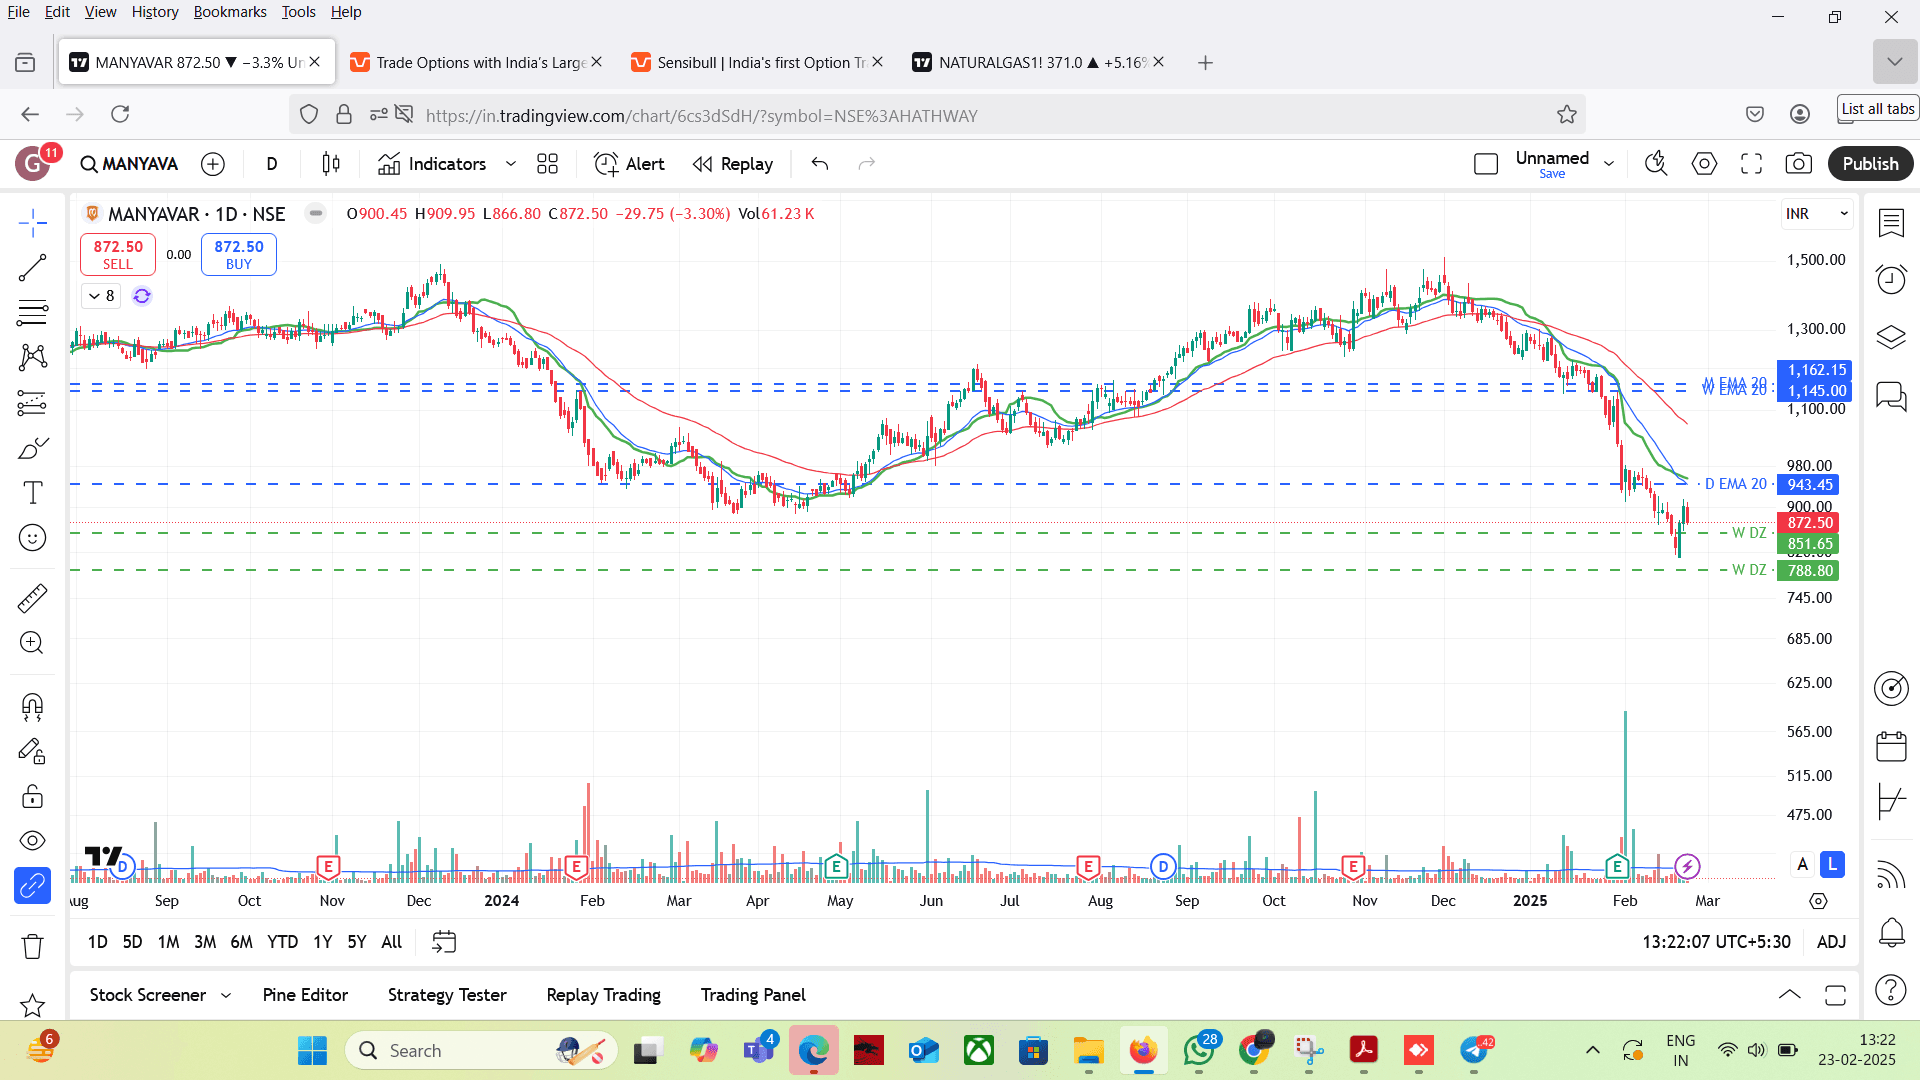Open the chats panel
The width and height of the screenshot is (1920, 1080).
click(x=1891, y=396)
